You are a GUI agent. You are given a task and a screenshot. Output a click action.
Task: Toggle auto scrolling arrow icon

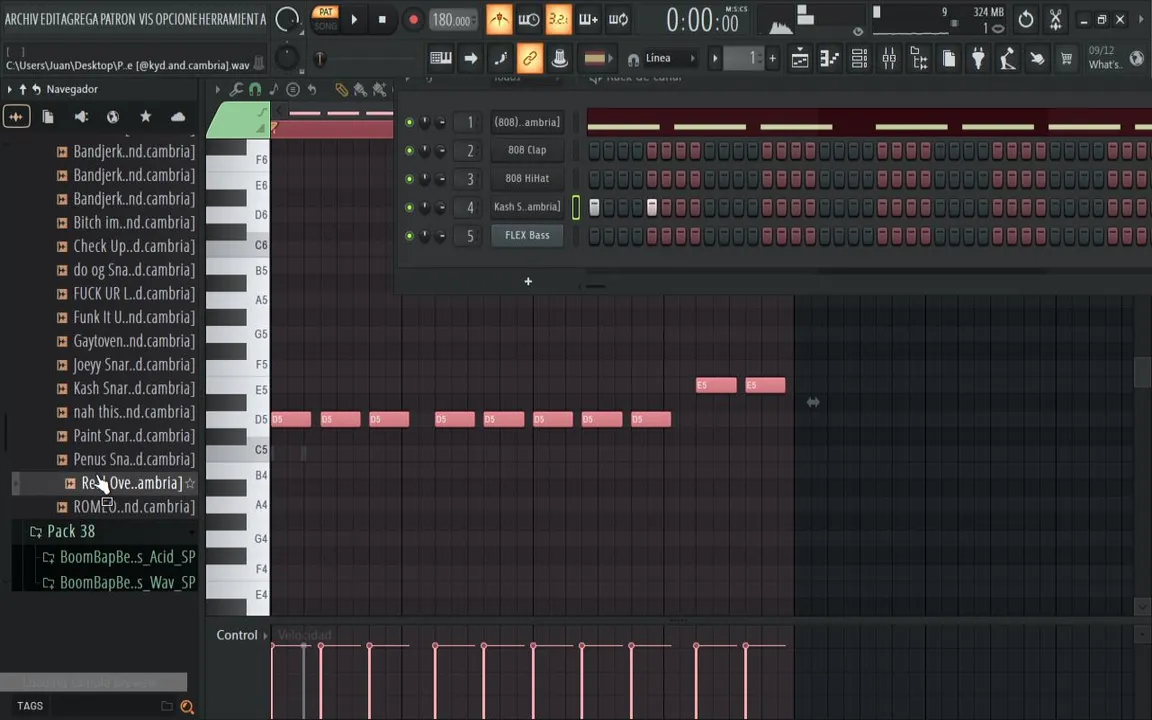coord(471,58)
